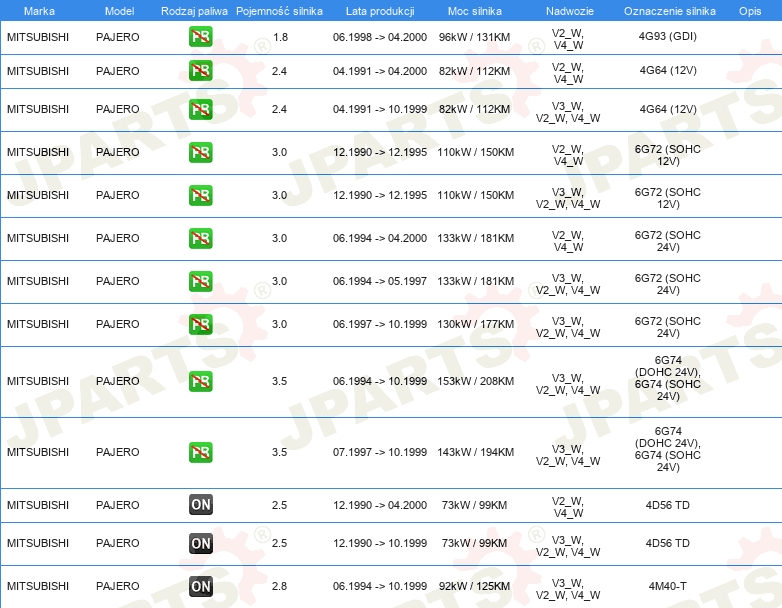Select PB icon for 133kW row ending 04.2000

coord(200,238)
